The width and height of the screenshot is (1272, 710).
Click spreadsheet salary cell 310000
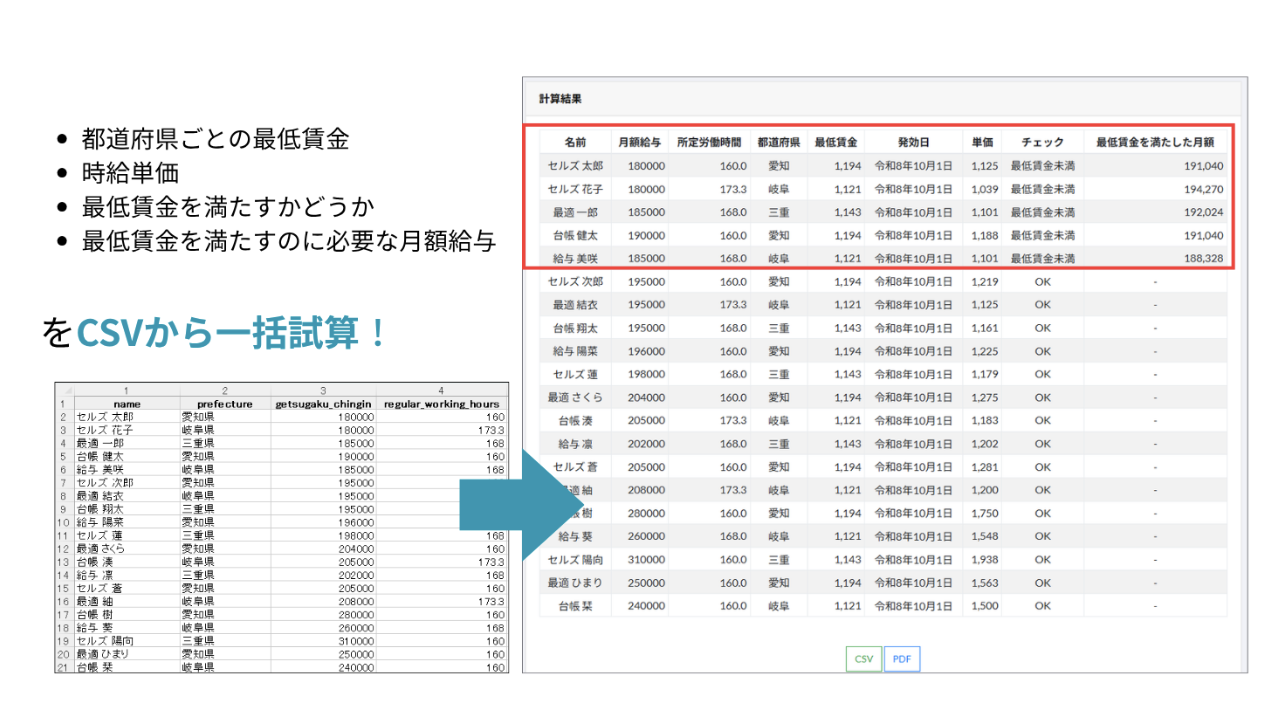coord(324,640)
